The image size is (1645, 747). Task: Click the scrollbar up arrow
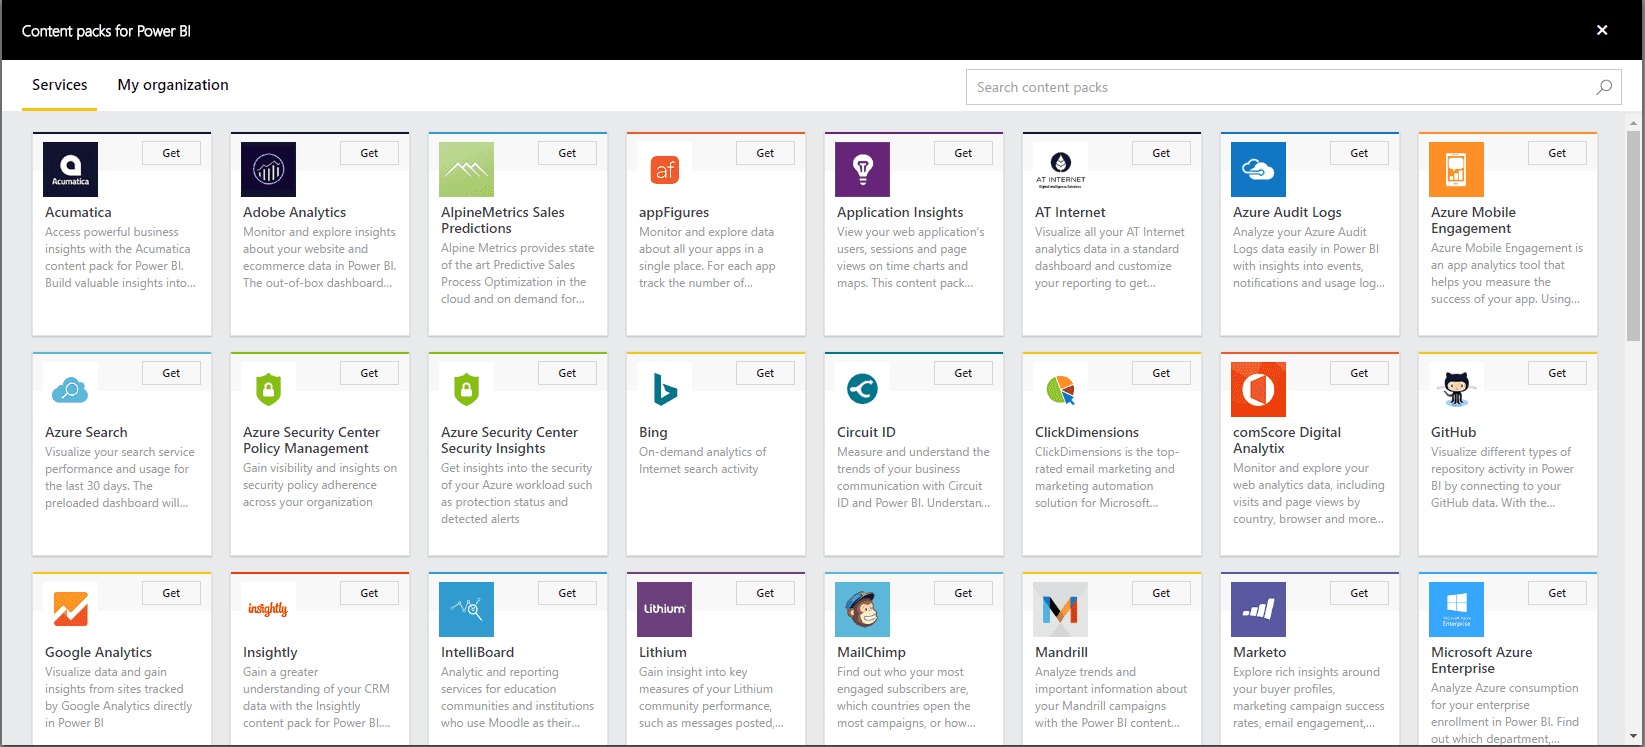(1634, 123)
